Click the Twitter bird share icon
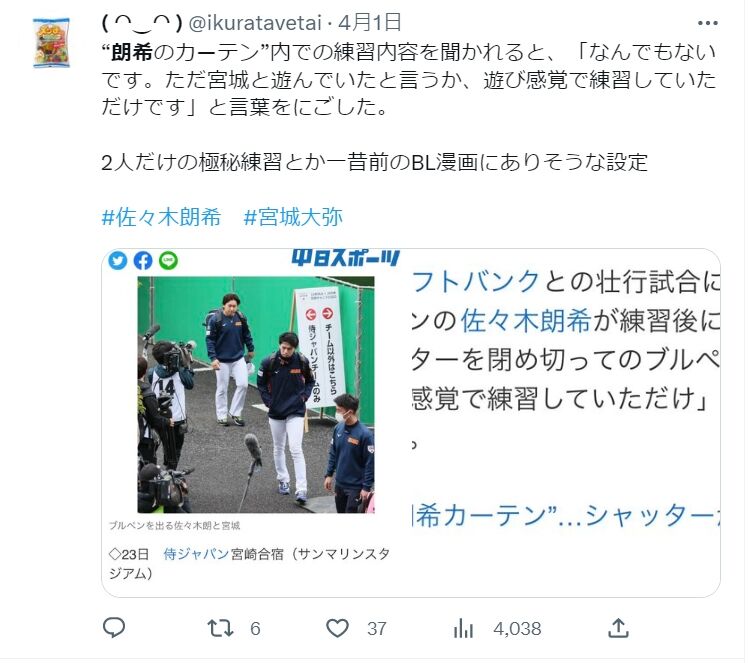This screenshot has height=663, width=748. 118,261
